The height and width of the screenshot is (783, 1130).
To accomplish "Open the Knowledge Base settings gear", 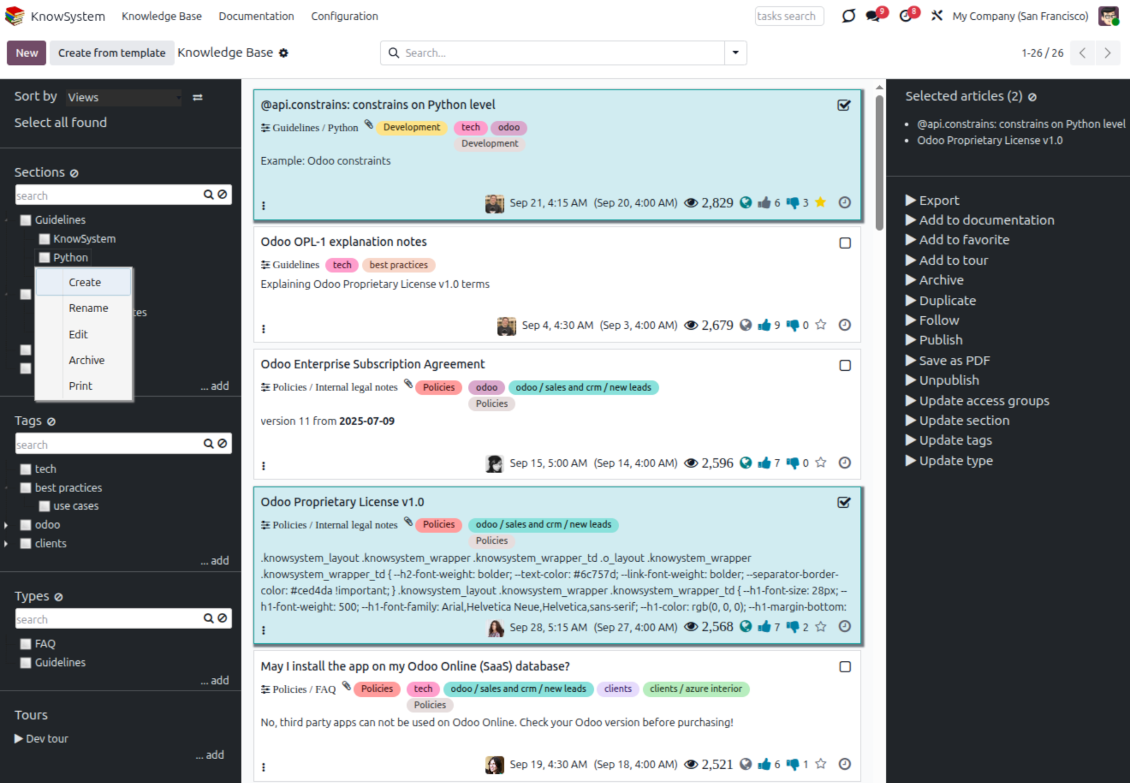I will (284, 53).
